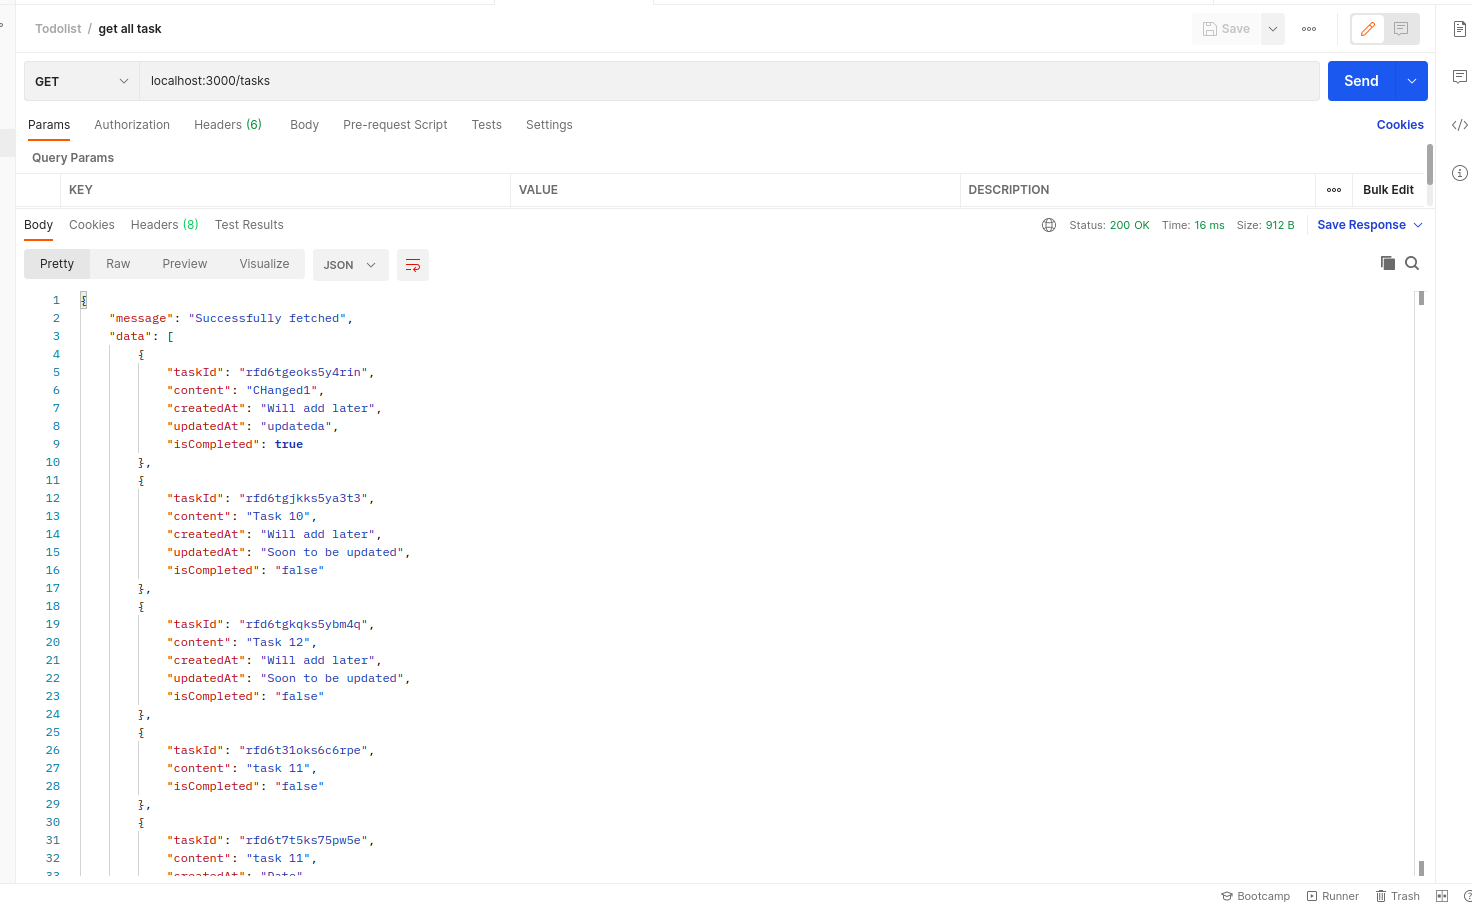Expand the Send button dropdown arrow

click(x=1411, y=81)
